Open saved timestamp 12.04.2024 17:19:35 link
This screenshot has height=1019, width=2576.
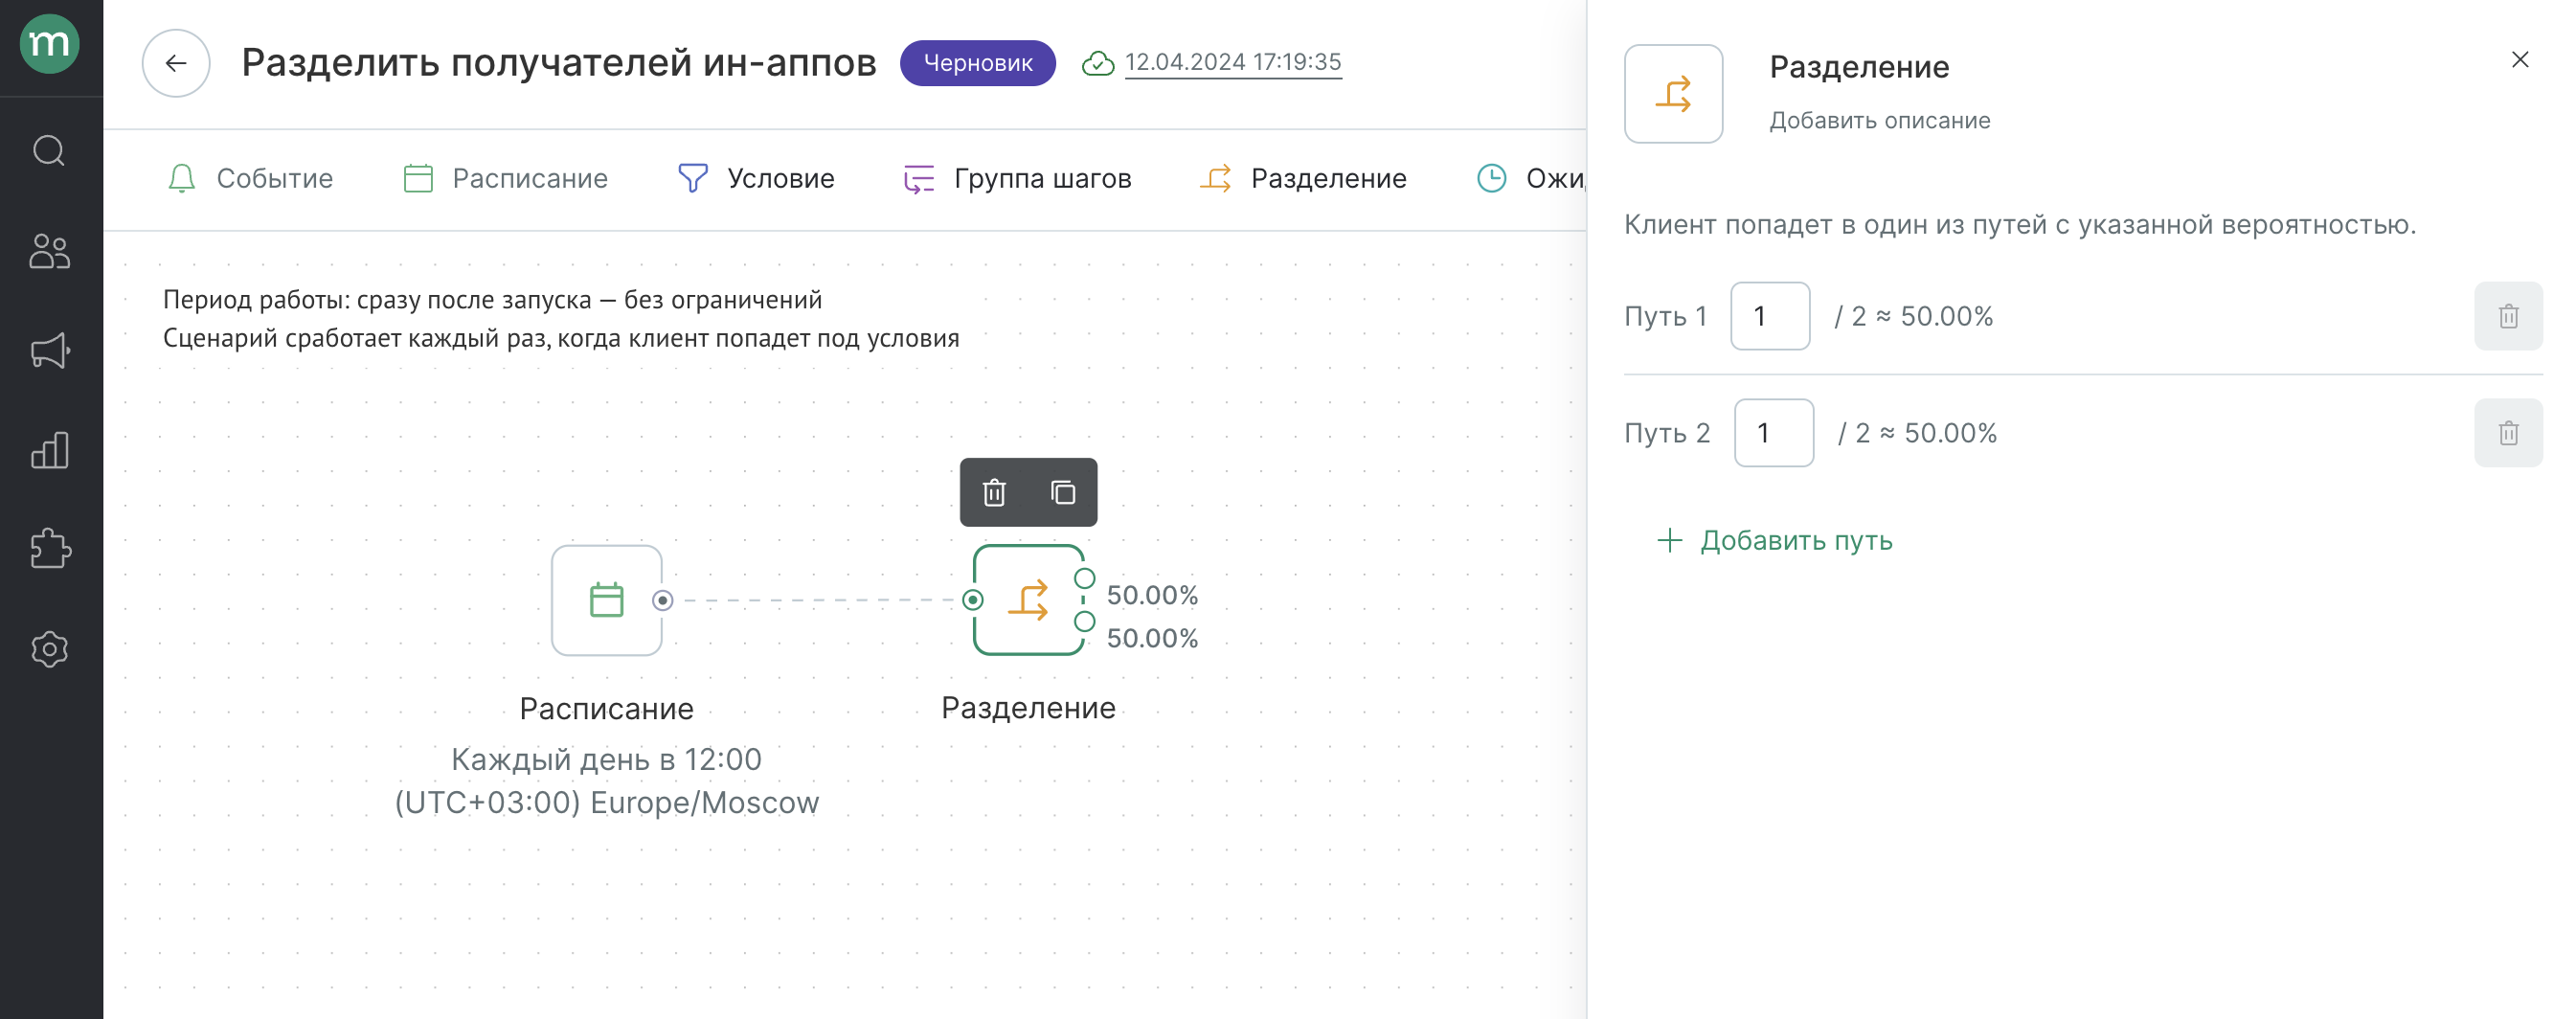pyautogui.click(x=1232, y=62)
